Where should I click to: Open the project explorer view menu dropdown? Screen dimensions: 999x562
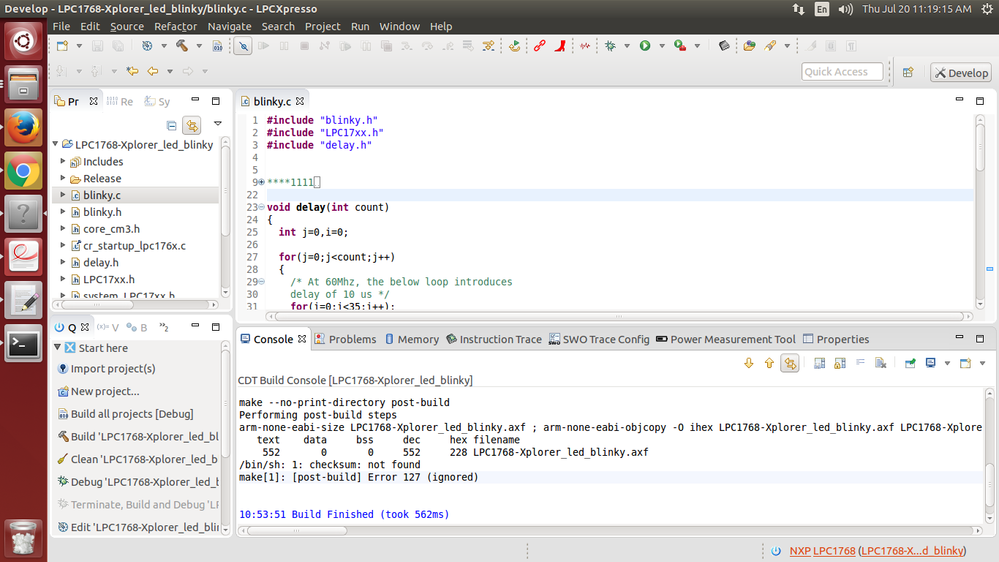217,125
